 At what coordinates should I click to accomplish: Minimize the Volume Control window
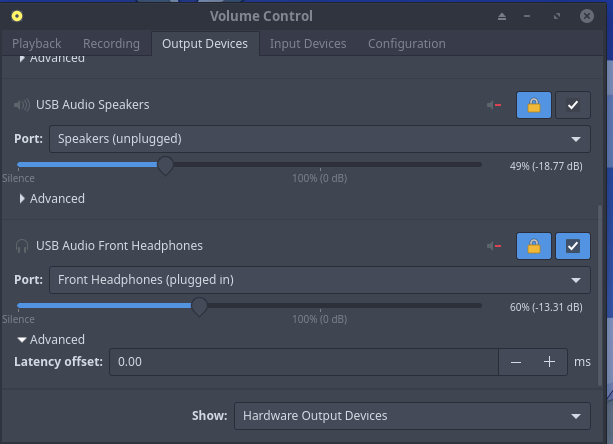pyautogui.click(x=527, y=16)
